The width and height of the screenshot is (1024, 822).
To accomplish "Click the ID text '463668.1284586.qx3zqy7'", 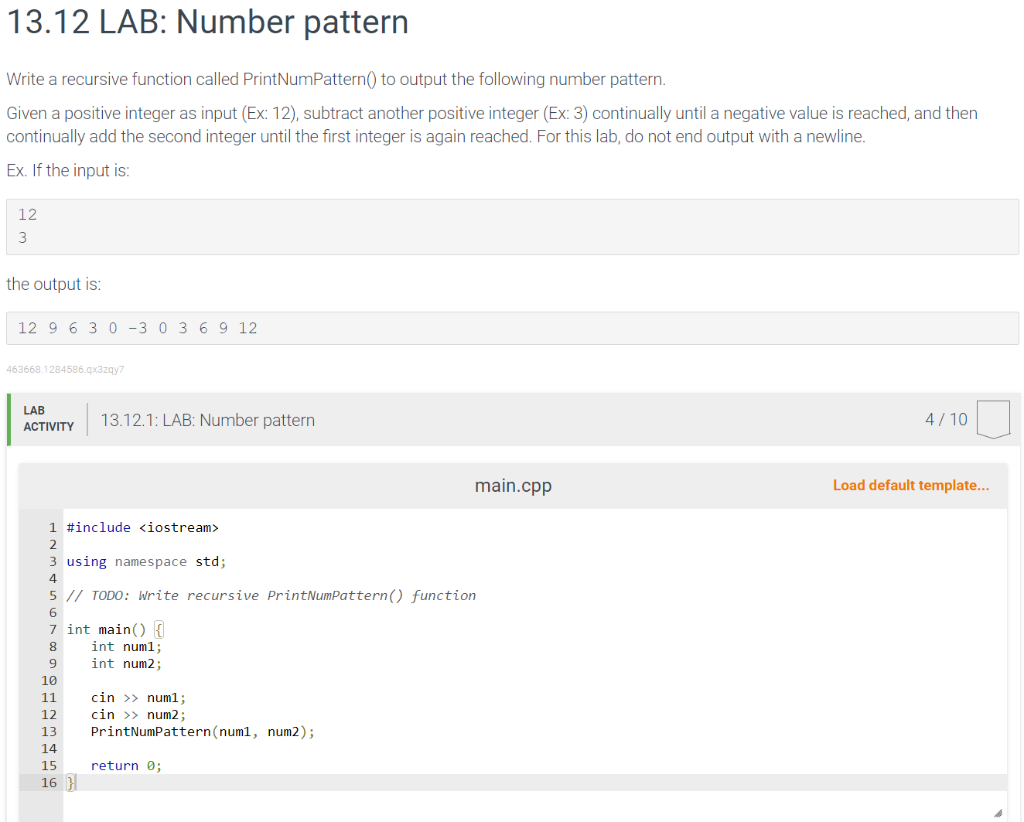I will click(65, 370).
